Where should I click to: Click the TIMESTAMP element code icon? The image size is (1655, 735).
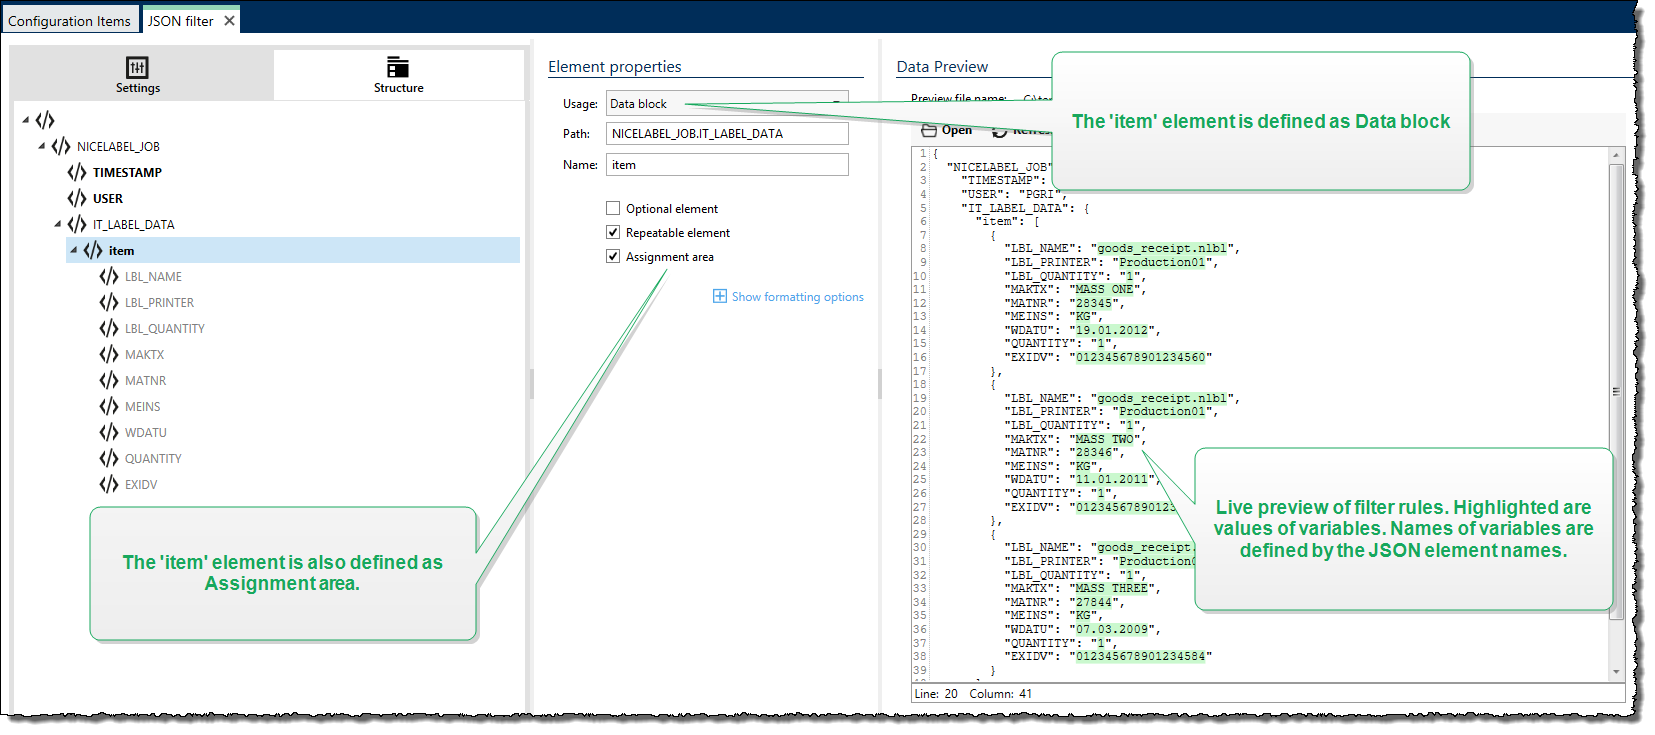(x=77, y=172)
